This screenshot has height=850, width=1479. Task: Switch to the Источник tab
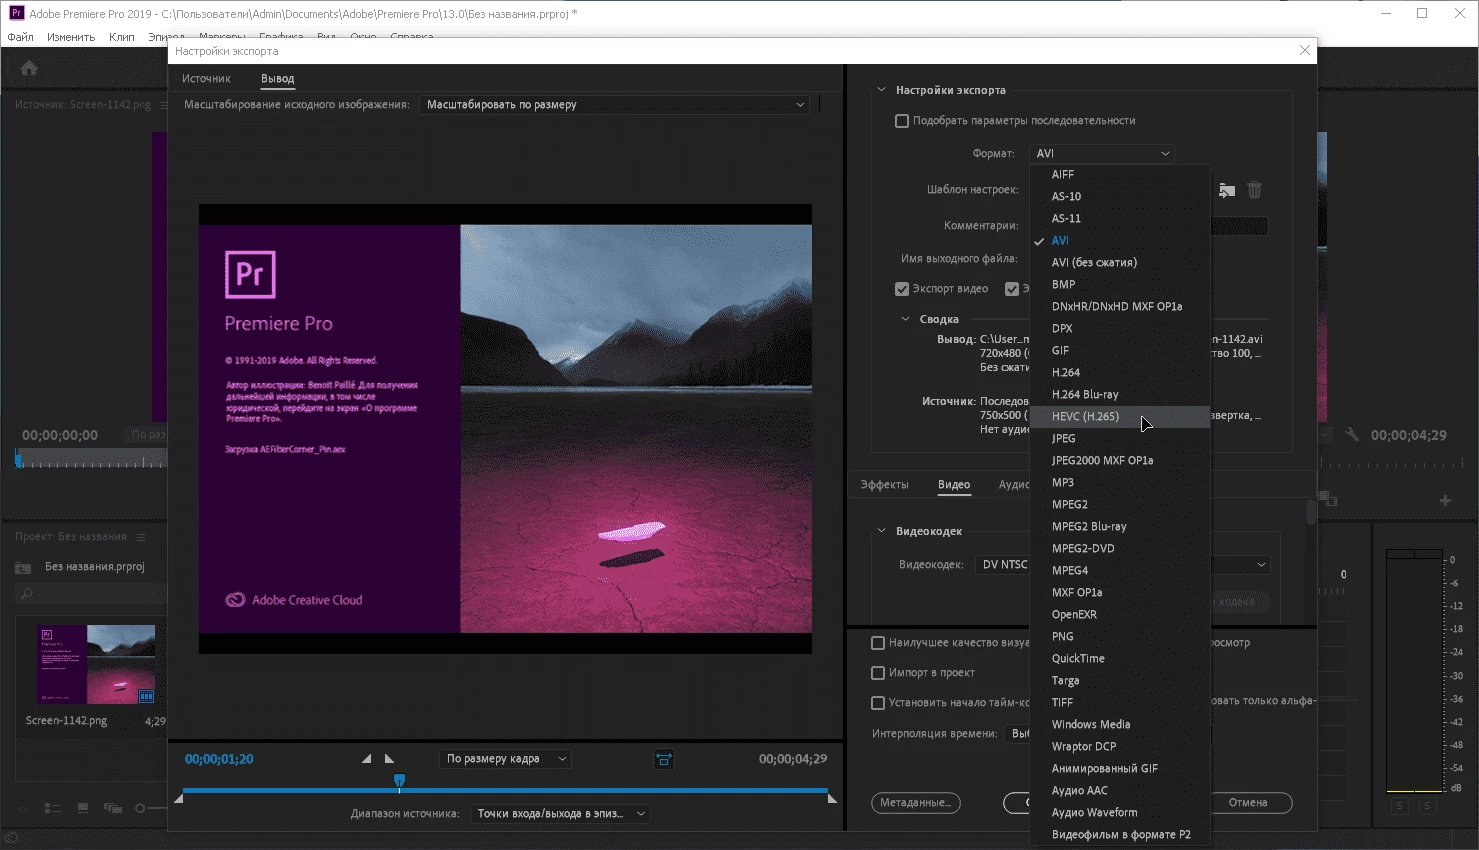tap(206, 78)
